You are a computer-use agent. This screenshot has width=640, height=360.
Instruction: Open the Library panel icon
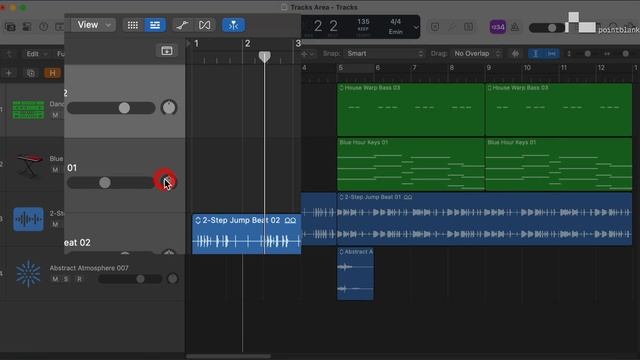point(10,27)
